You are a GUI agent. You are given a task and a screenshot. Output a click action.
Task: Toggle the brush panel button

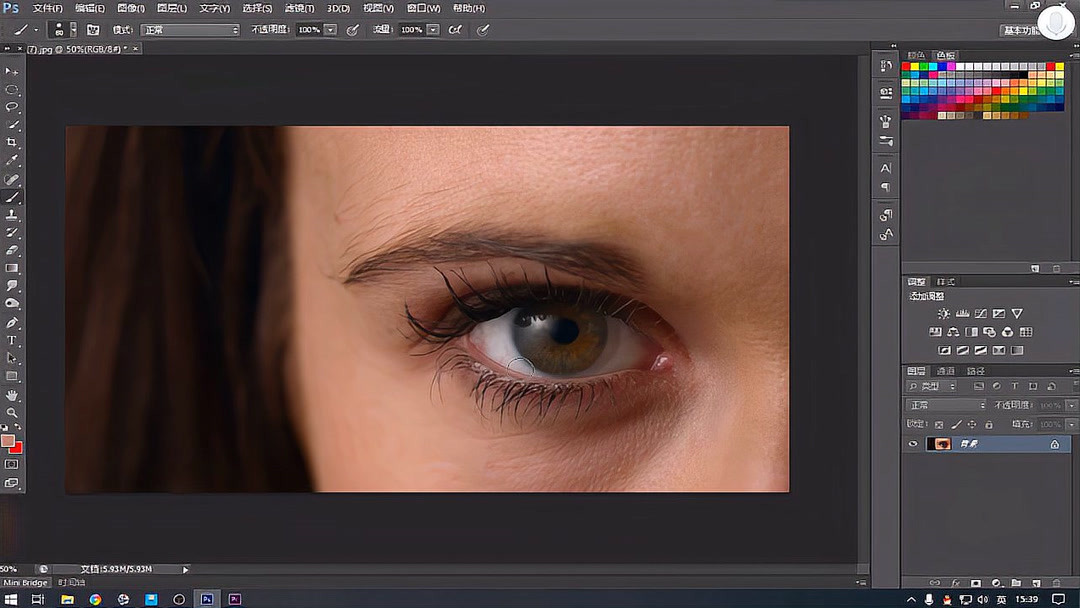coord(93,30)
